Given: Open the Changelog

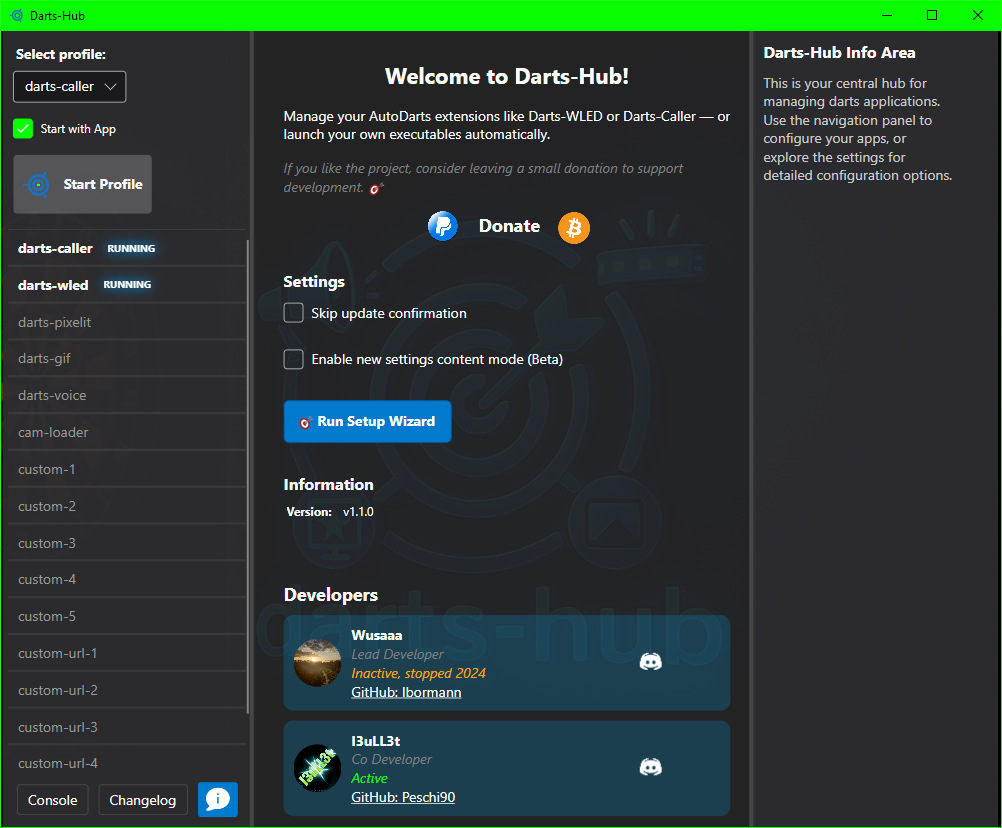Looking at the screenshot, I should tap(143, 800).
